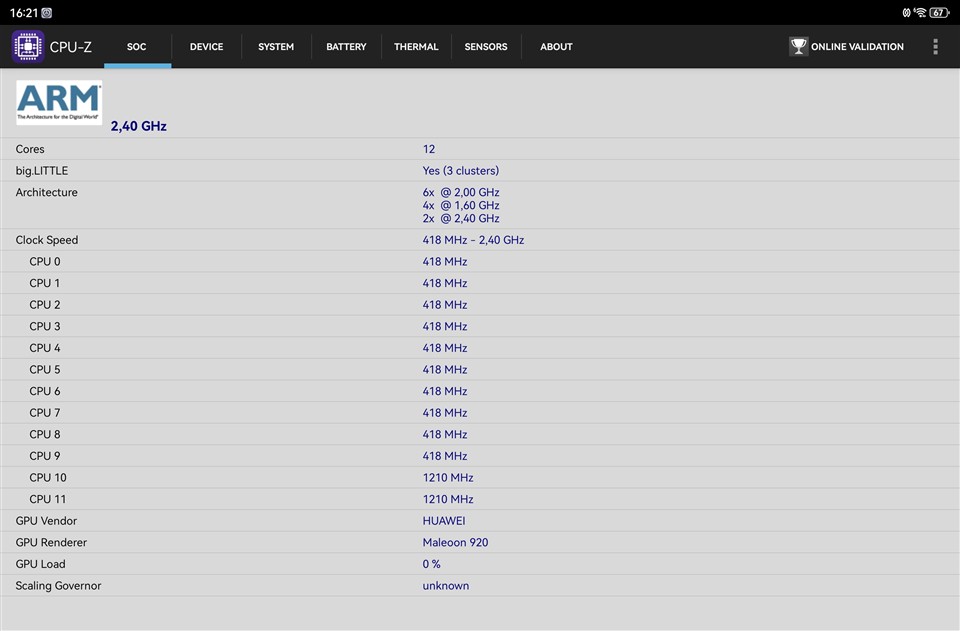Select the BATTERY tab
This screenshot has height=631, width=960.
(346, 47)
